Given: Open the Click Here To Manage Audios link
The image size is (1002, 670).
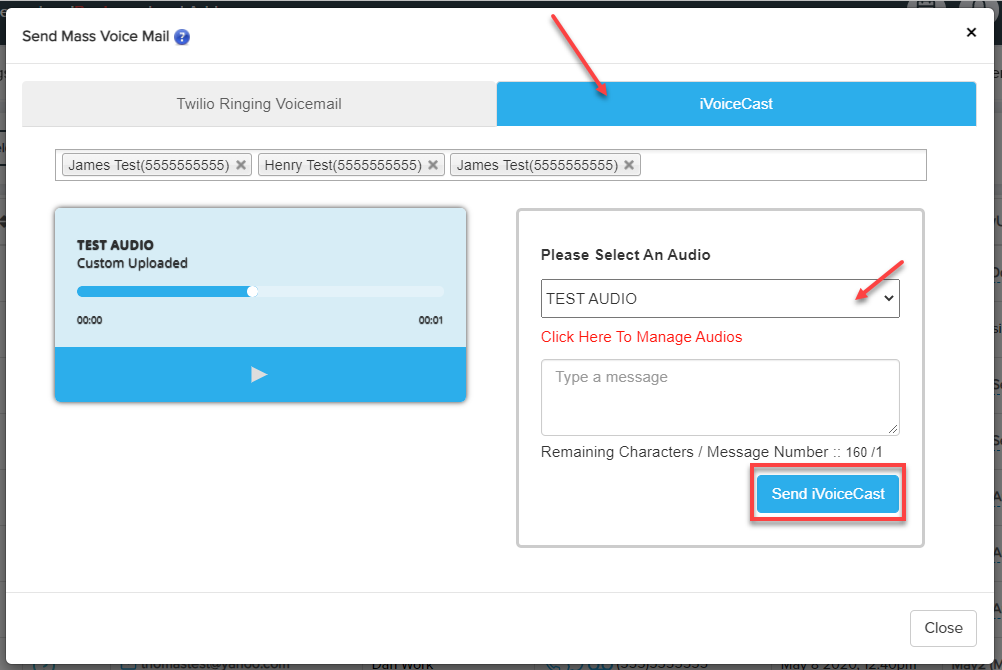Looking at the screenshot, I should [641, 337].
